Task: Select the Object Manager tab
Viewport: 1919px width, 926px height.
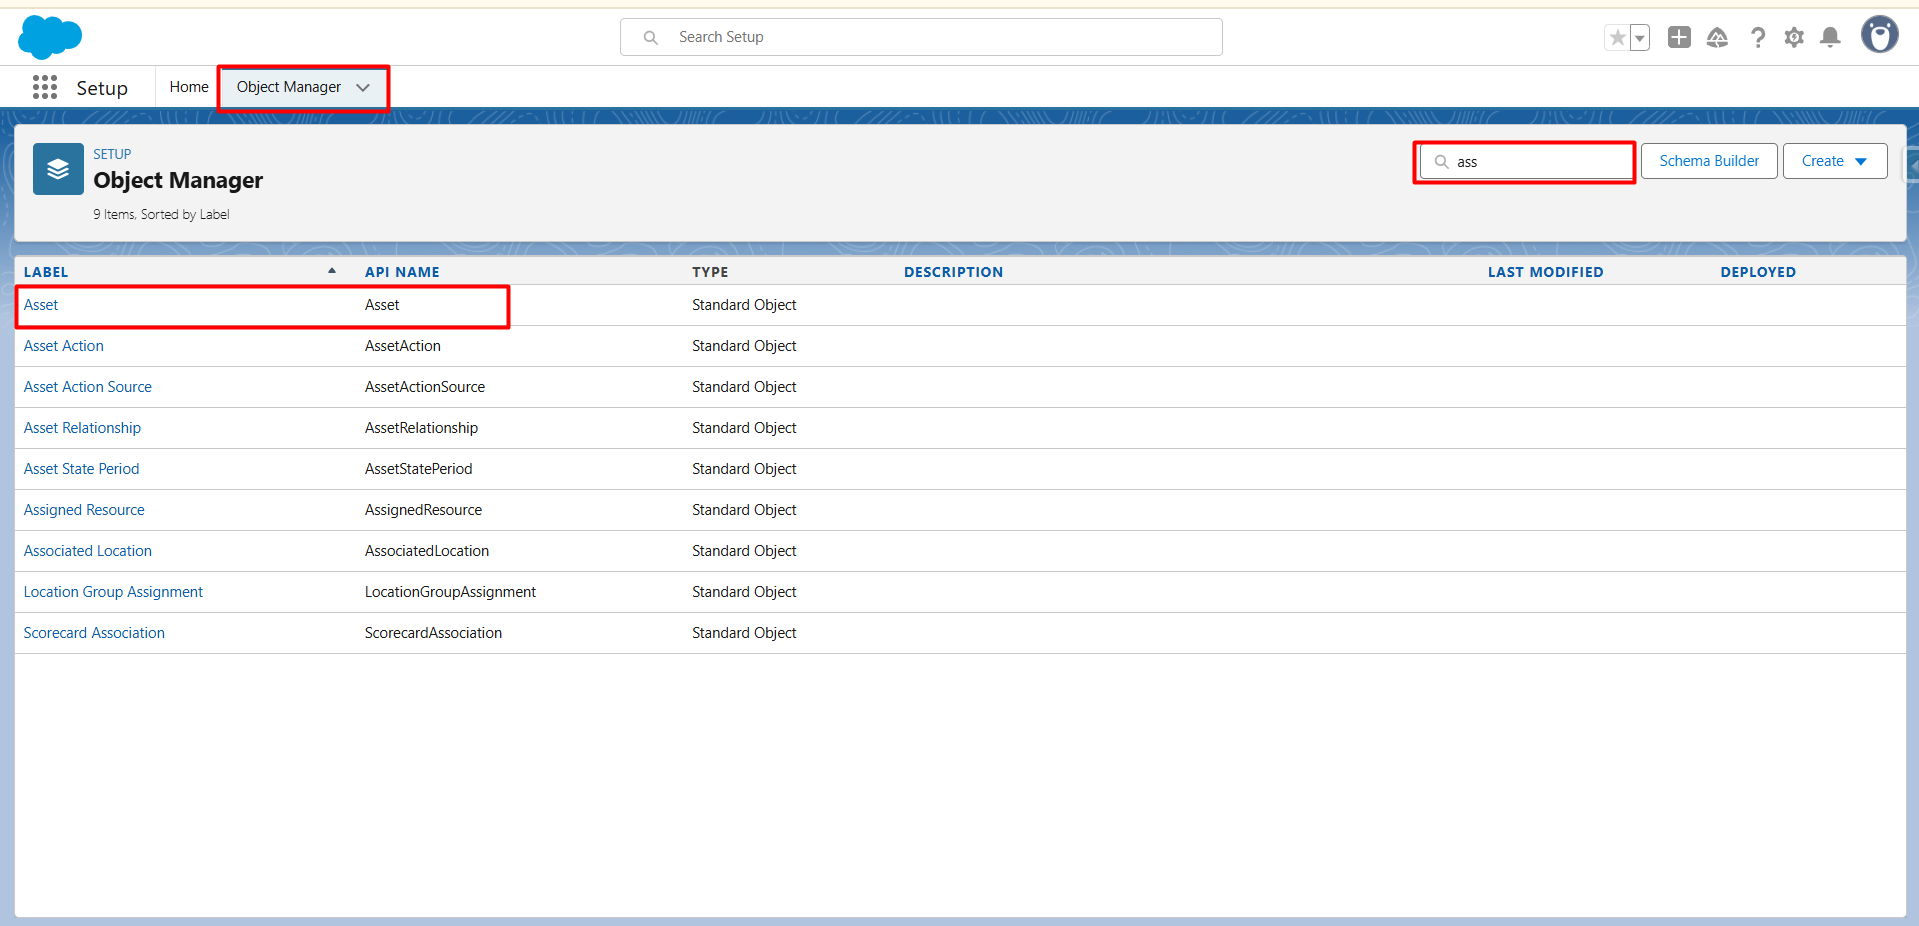Action: [289, 87]
